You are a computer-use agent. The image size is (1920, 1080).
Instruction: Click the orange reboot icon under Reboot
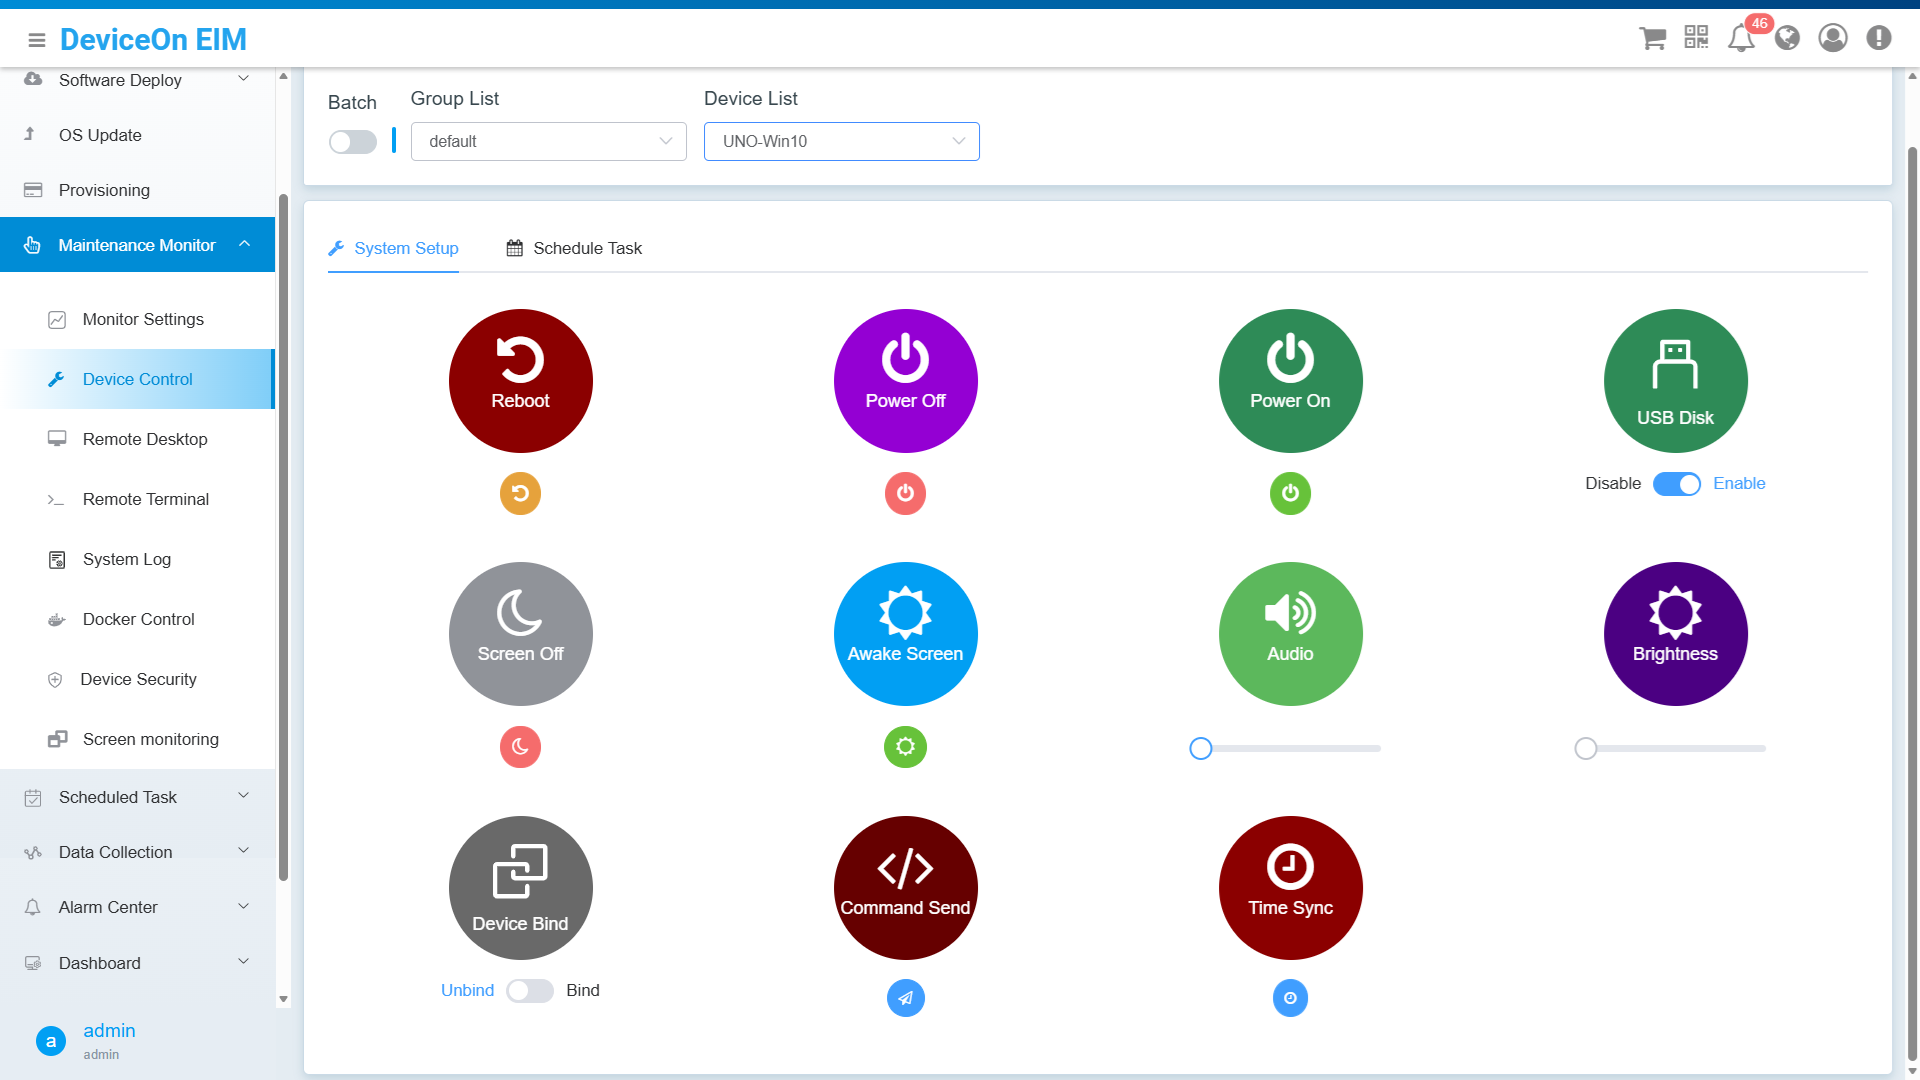[520, 493]
